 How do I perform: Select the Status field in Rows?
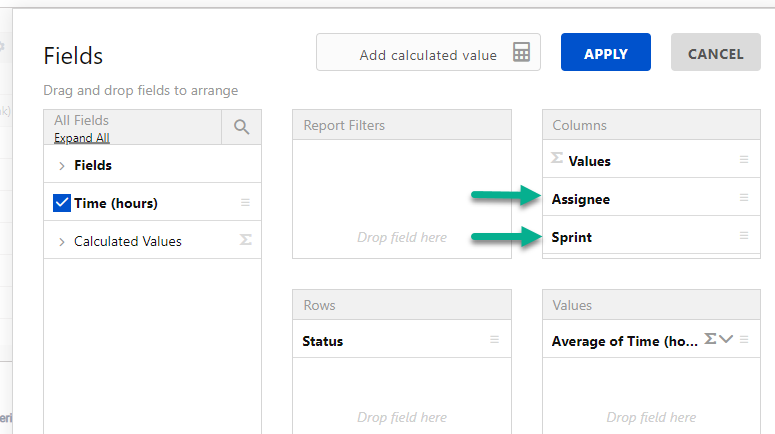401,339
